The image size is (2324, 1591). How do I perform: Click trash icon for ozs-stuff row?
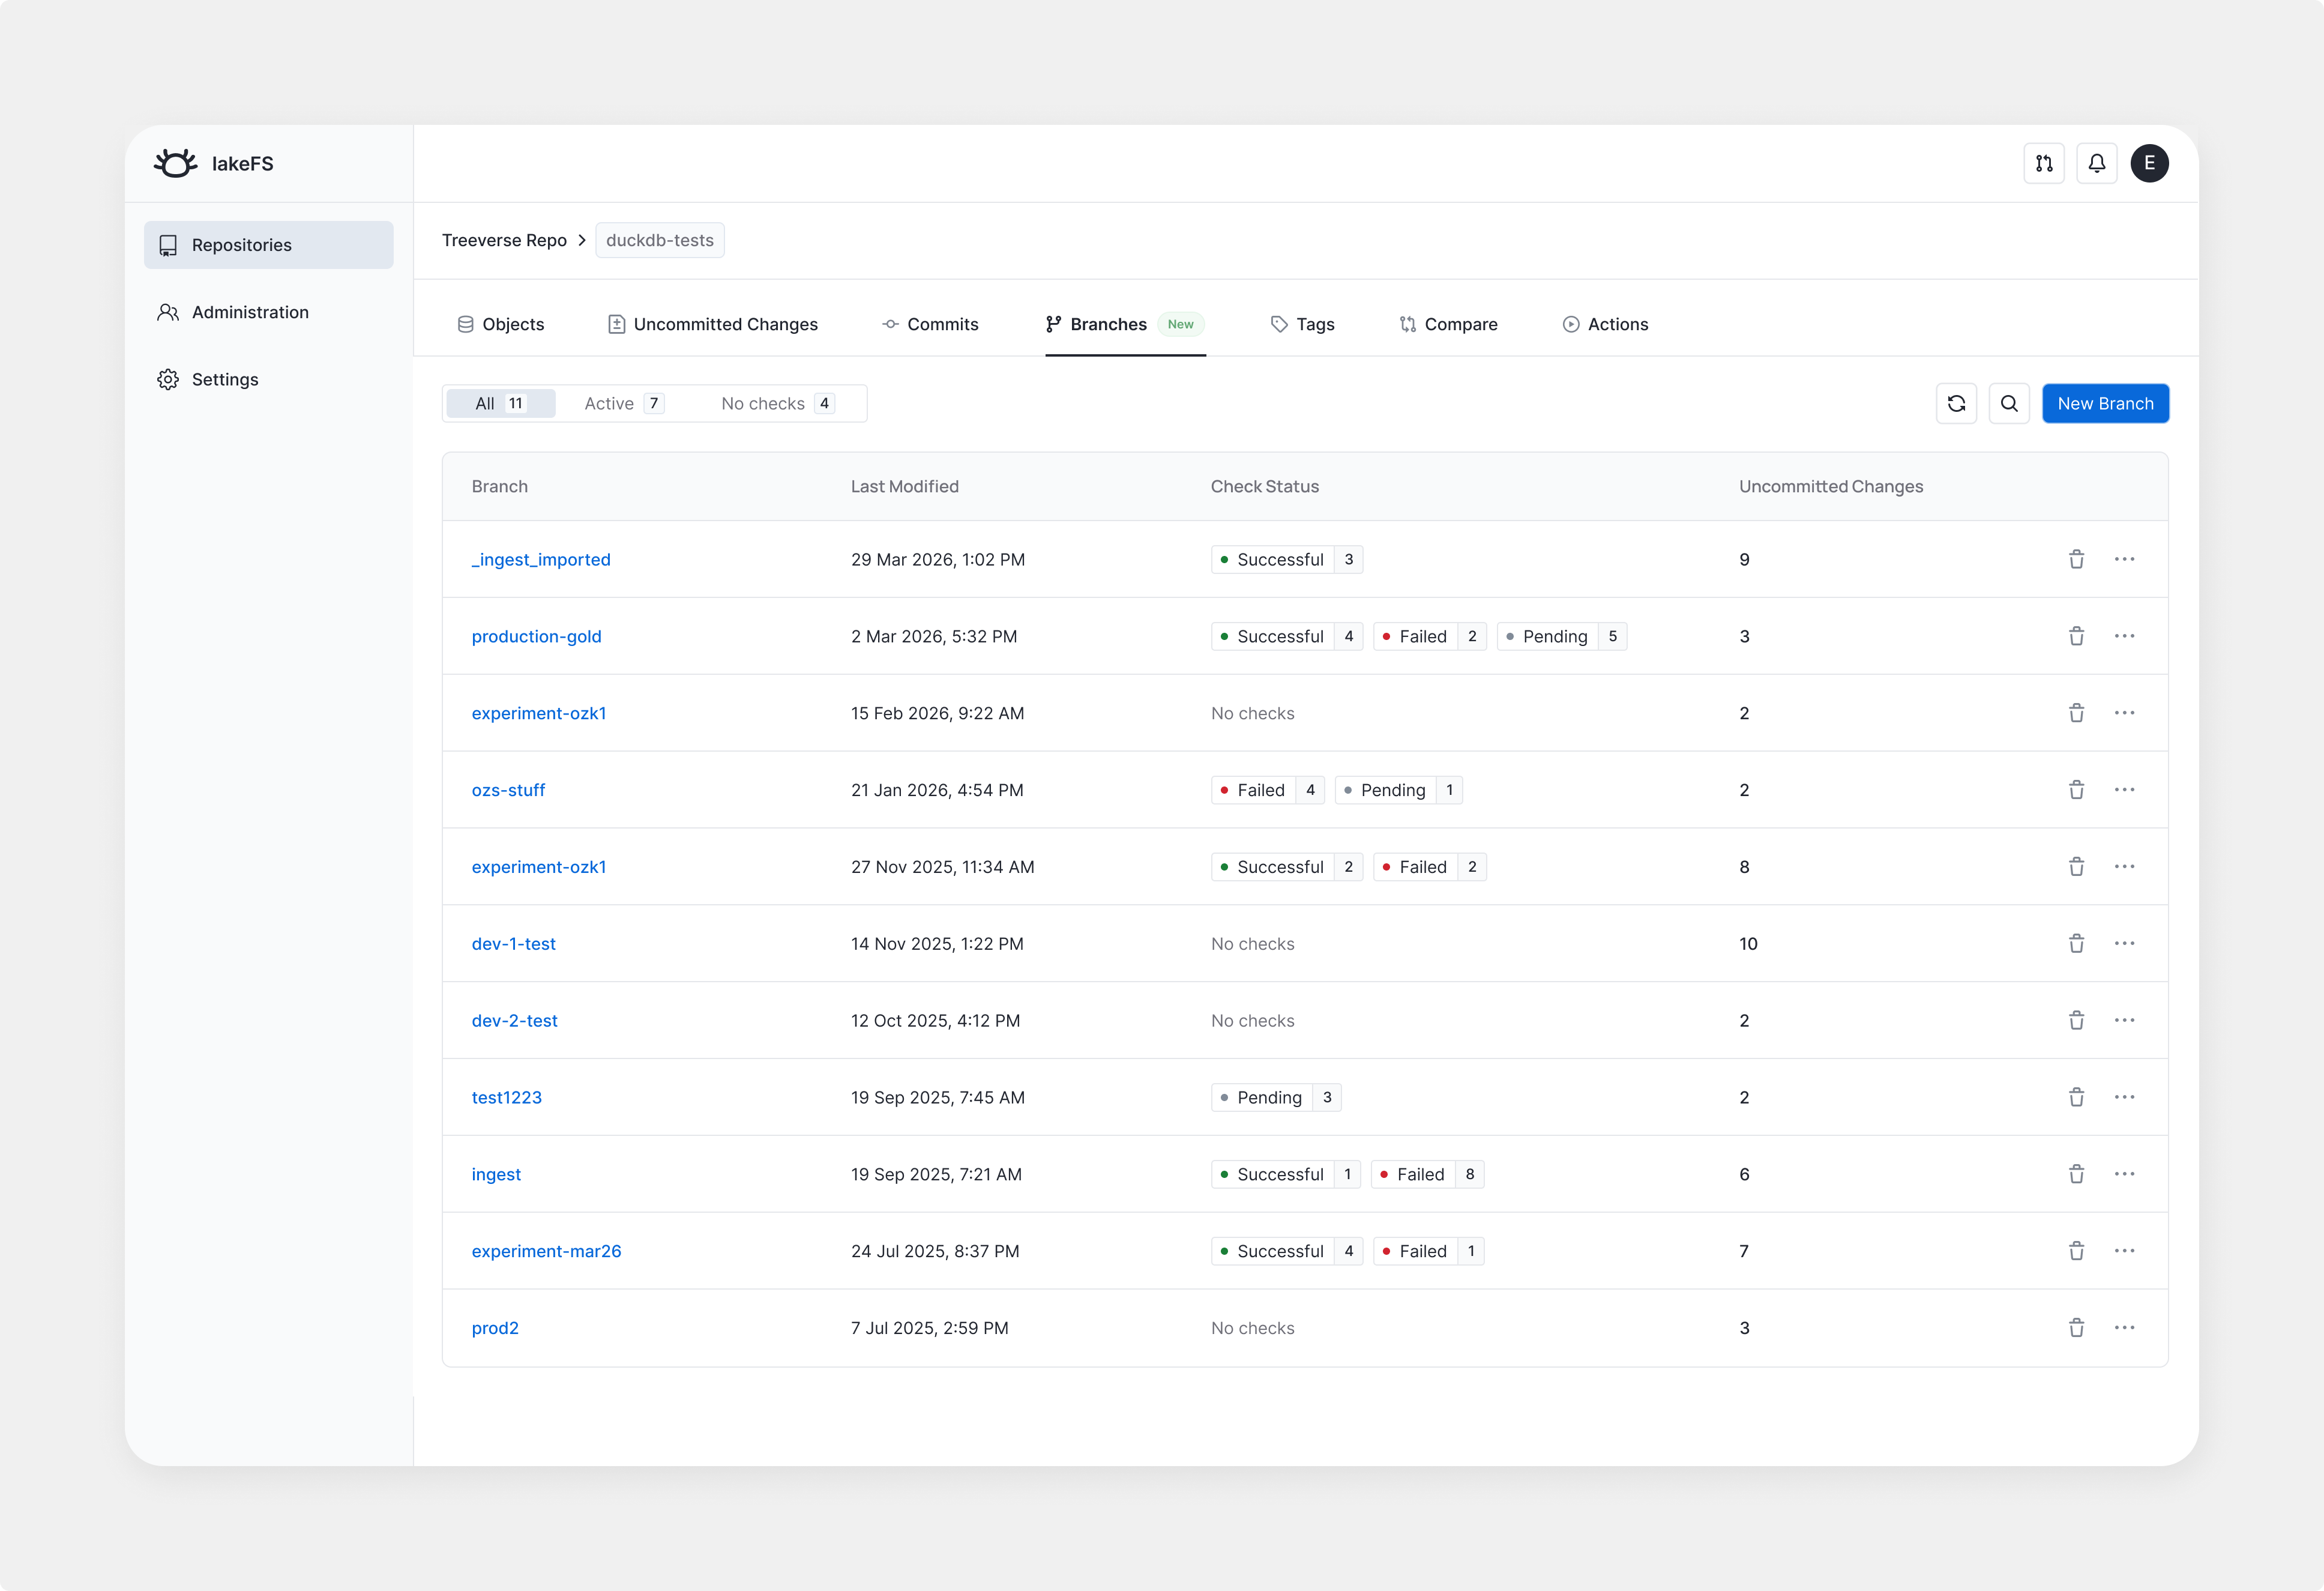[2076, 790]
